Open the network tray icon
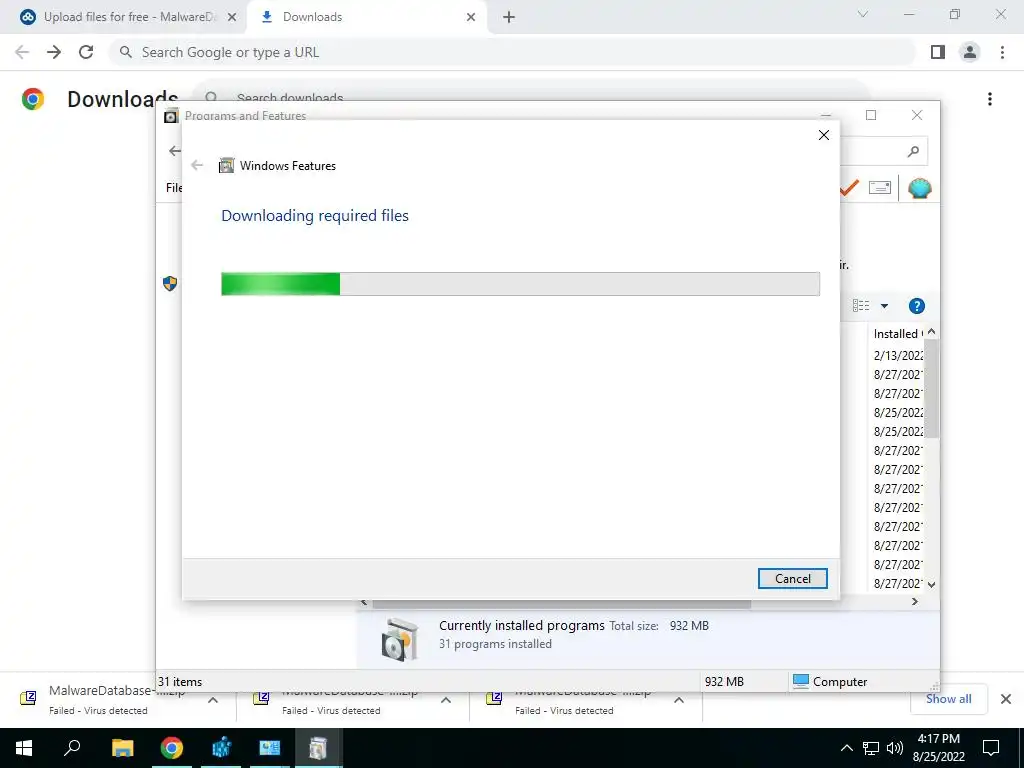Image resolution: width=1024 pixels, height=768 pixels. point(871,748)
